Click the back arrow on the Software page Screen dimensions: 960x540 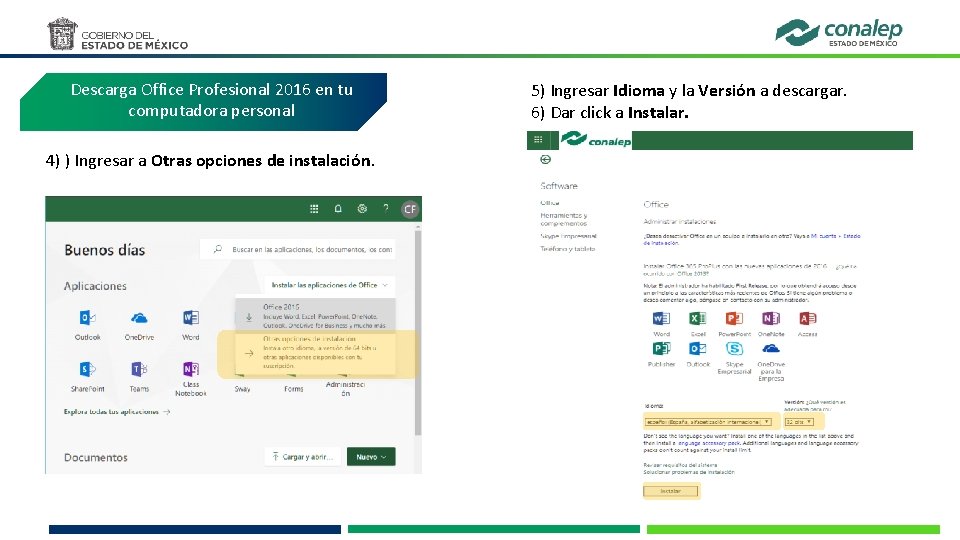click(x=546, y=159)
